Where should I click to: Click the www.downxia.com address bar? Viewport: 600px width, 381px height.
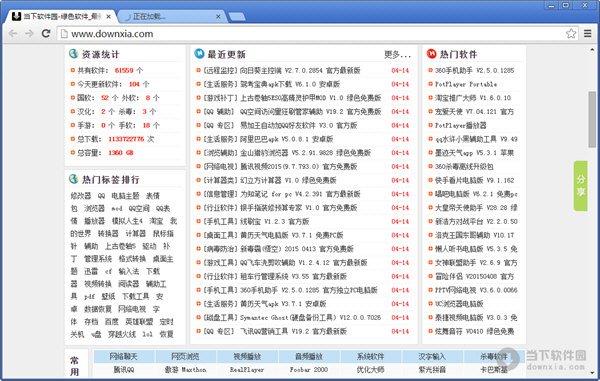point(312,34)
